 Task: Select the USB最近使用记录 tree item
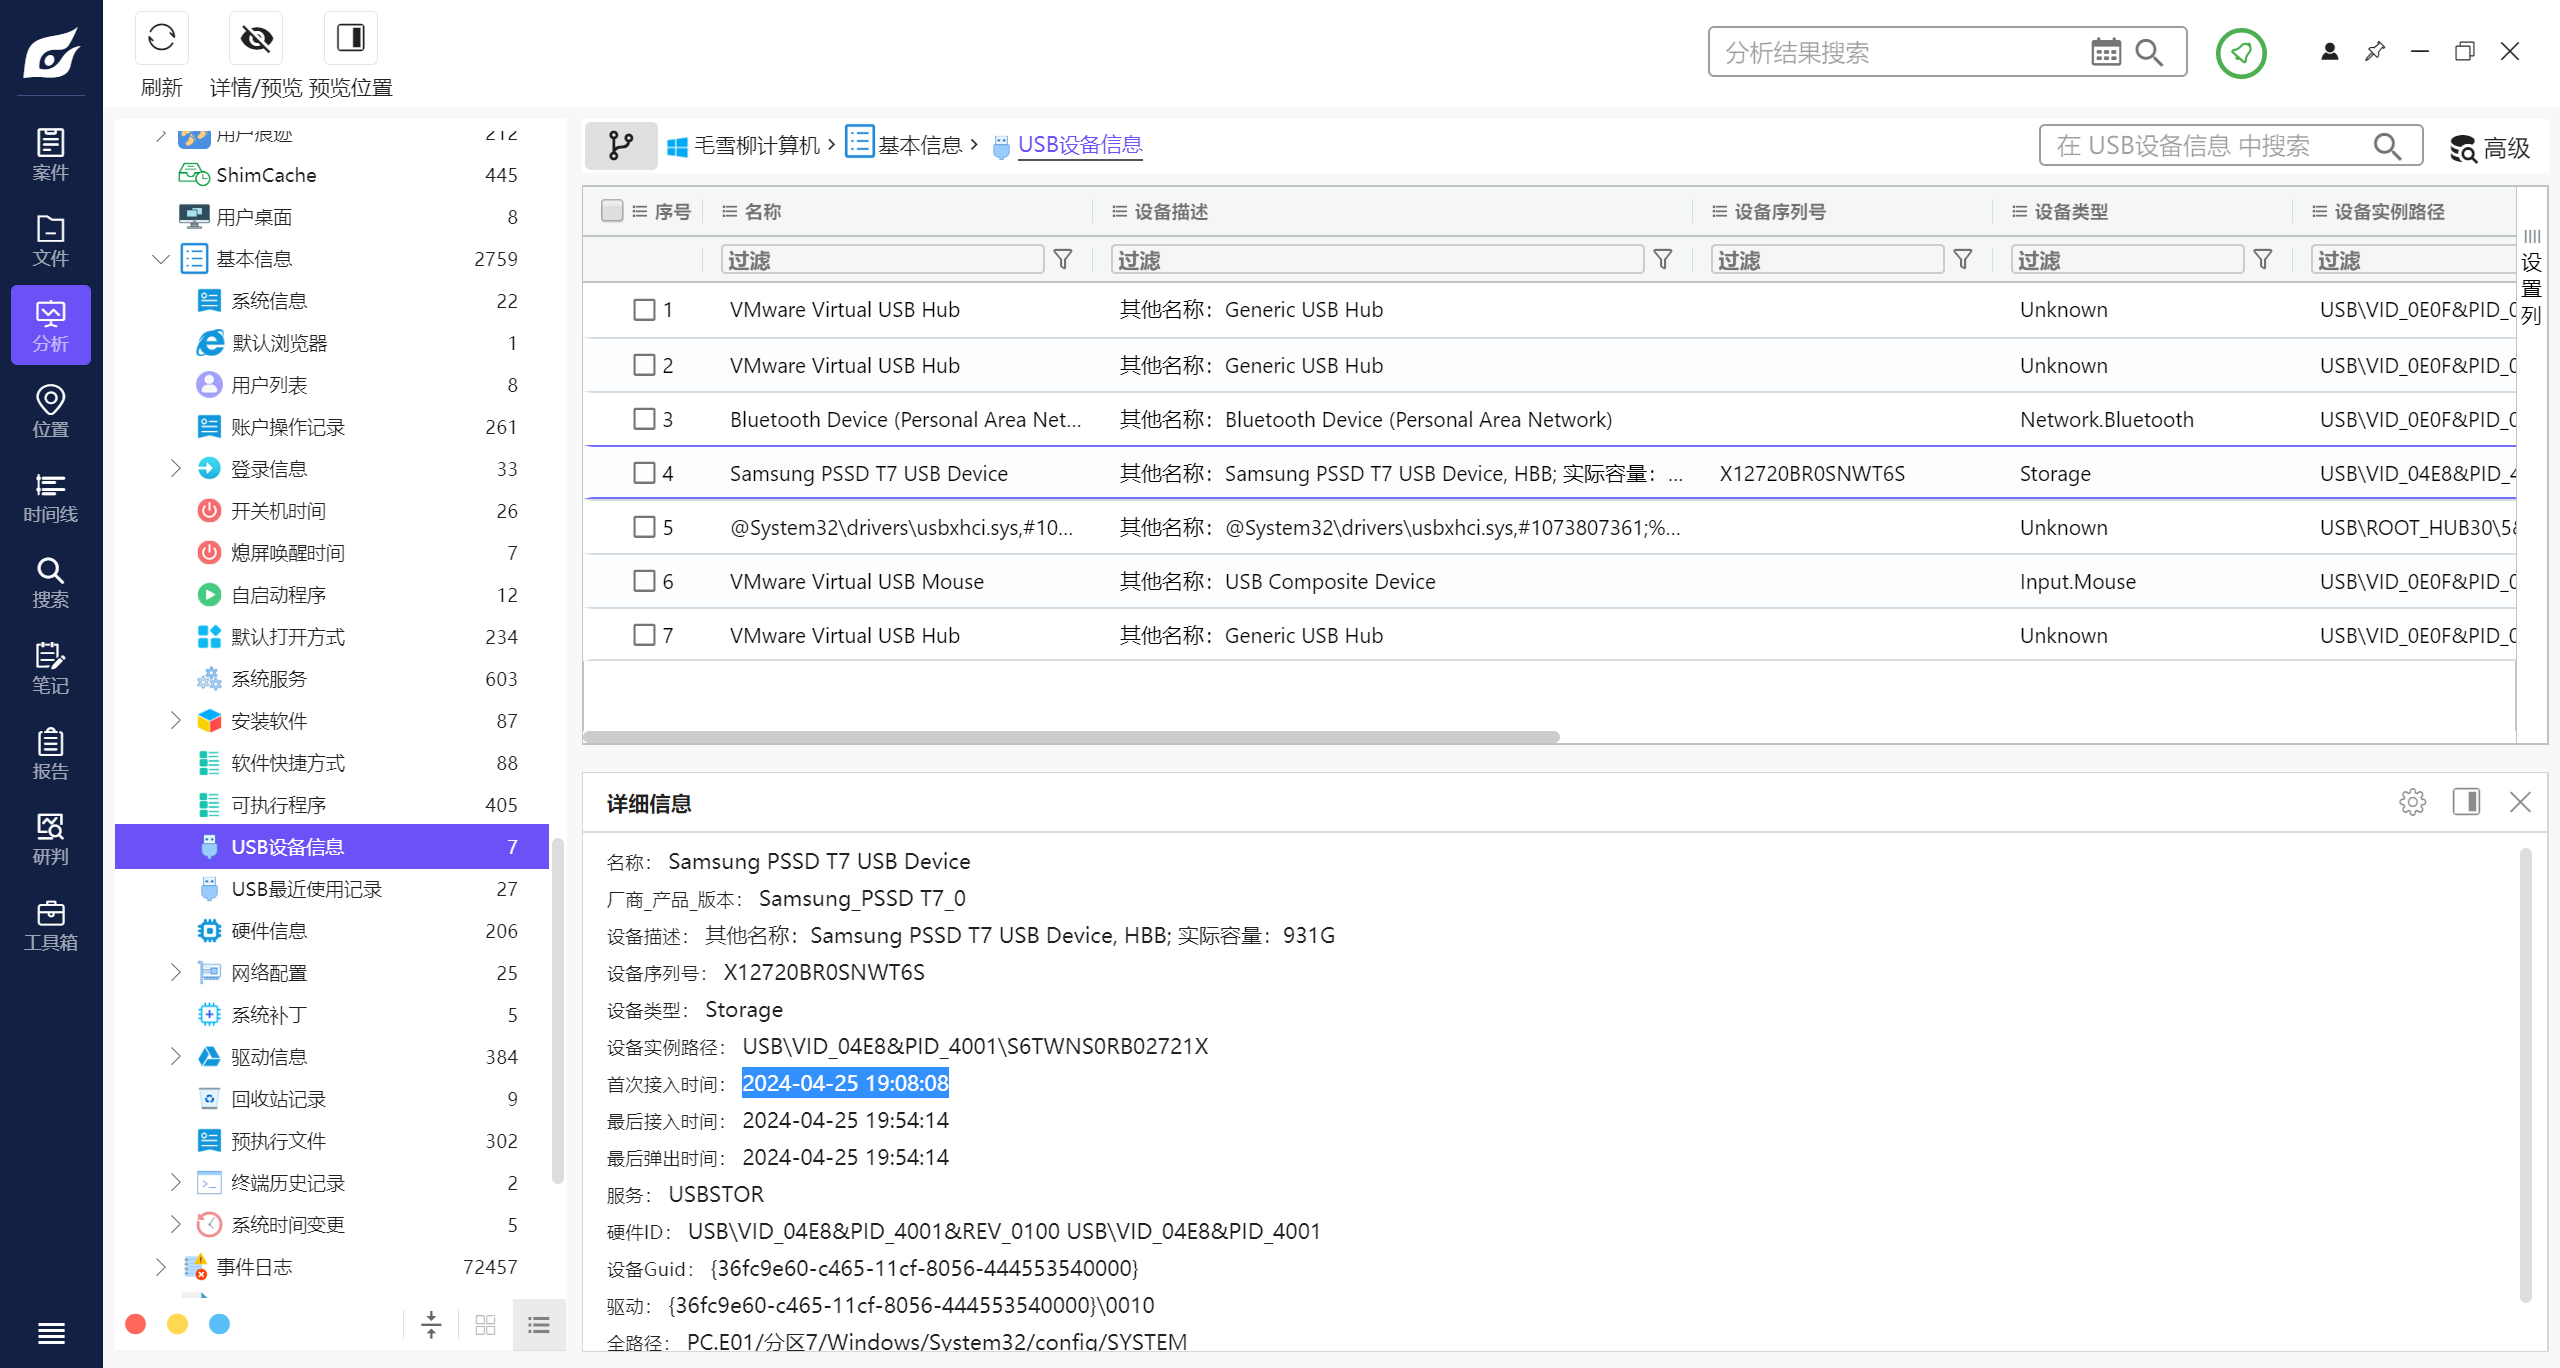tap(306, 889)
